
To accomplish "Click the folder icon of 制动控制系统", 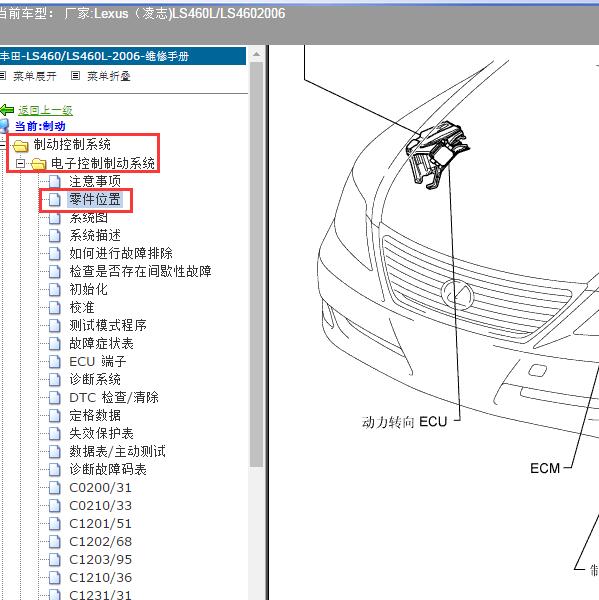I will tap(20, 145).
